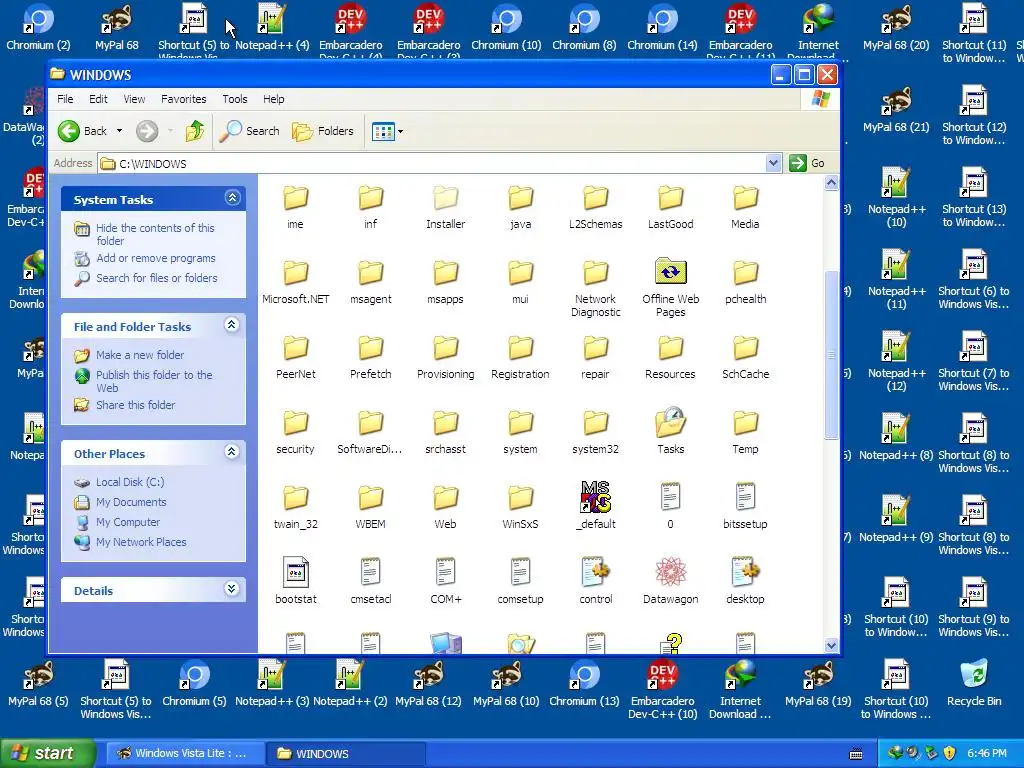
Task: Select the MyPal 68 (21) desktop shortcut
Action: 895,109
